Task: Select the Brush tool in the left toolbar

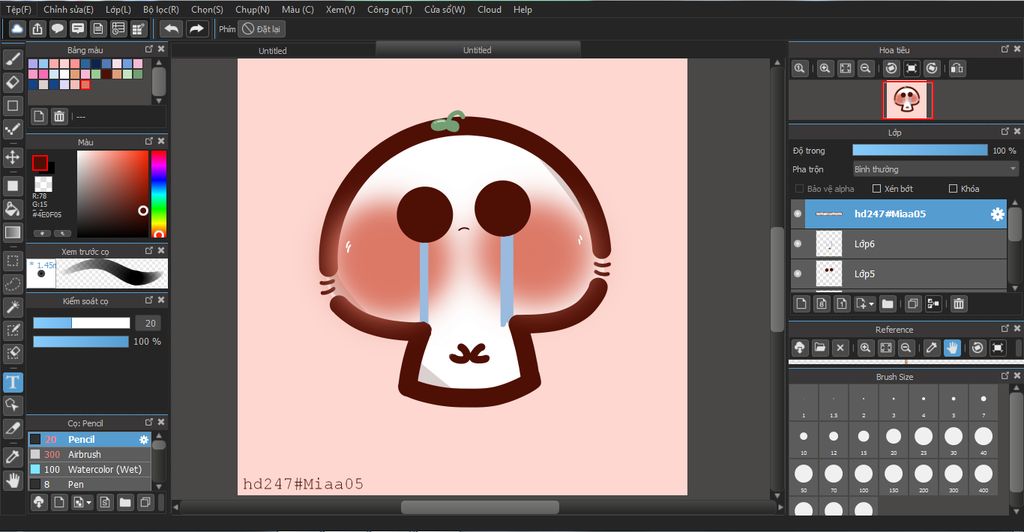Action: 12,59
